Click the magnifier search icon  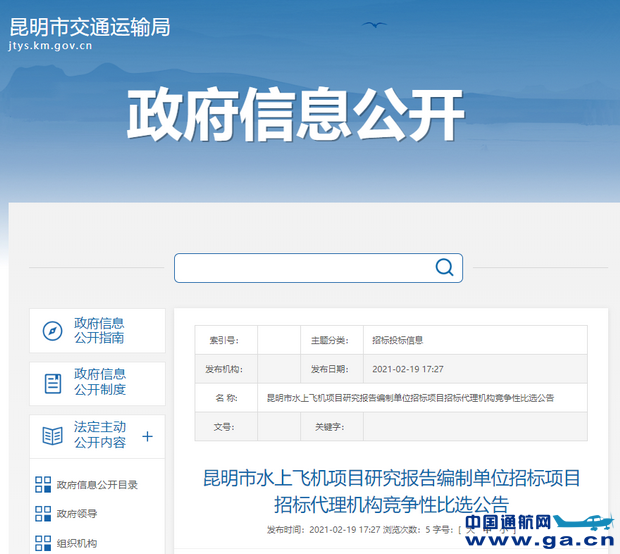[444, 267]
